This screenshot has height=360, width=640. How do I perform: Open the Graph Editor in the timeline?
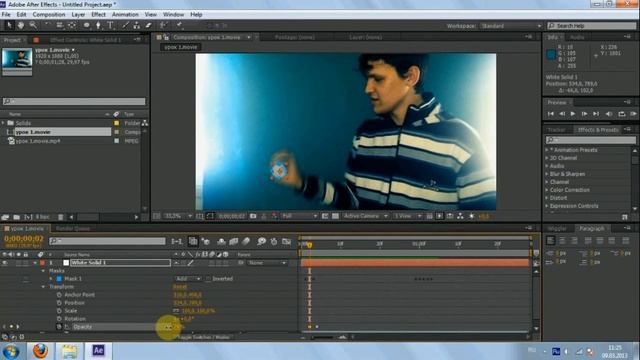(287, 242)
